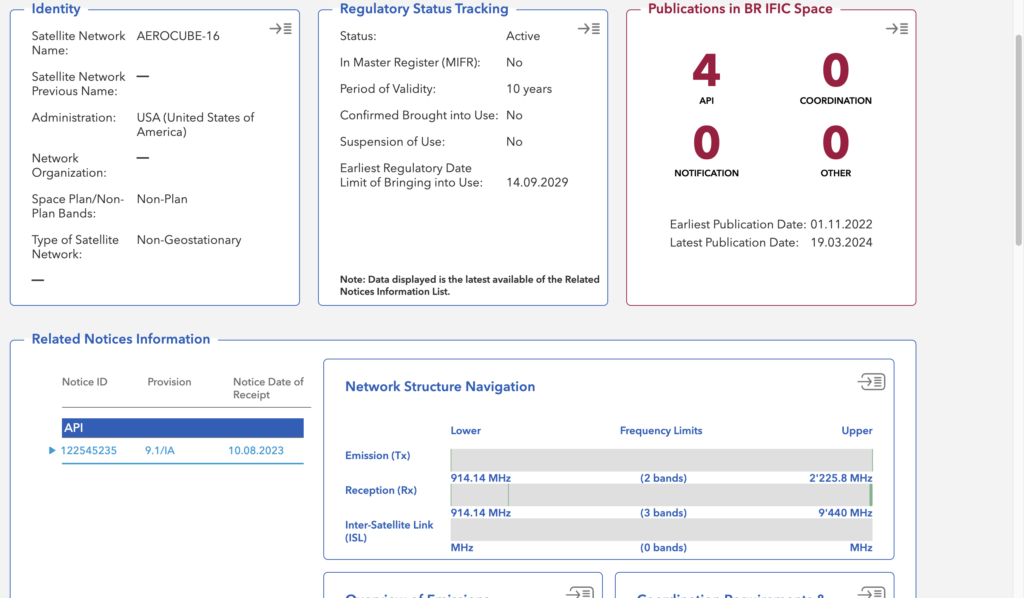Open Publications in BR IFIC details icon
Image resolution: width=1024 pixels, height=598 pixels.
coord(897,29)
